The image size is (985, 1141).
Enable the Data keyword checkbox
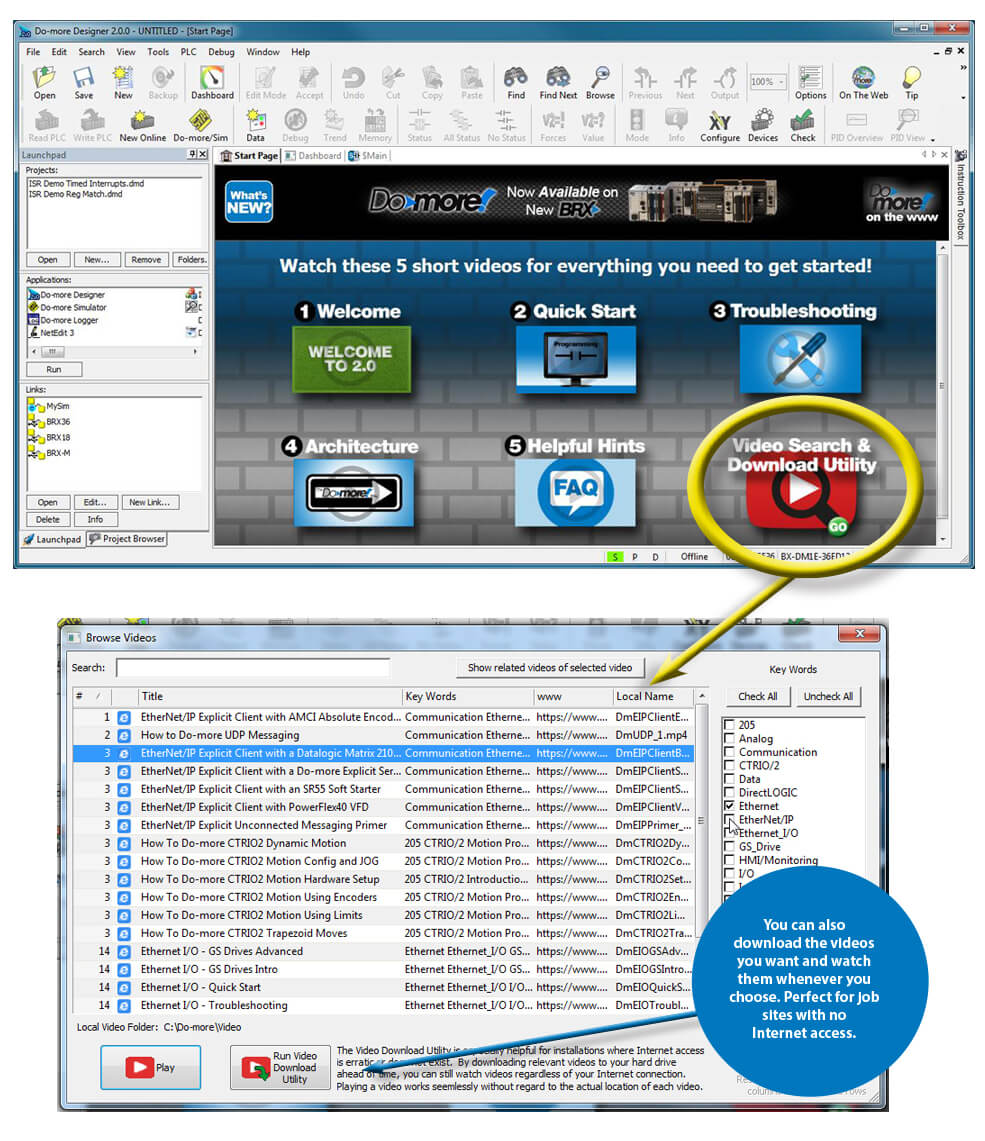pyautogui.click(x=729, y=779)
